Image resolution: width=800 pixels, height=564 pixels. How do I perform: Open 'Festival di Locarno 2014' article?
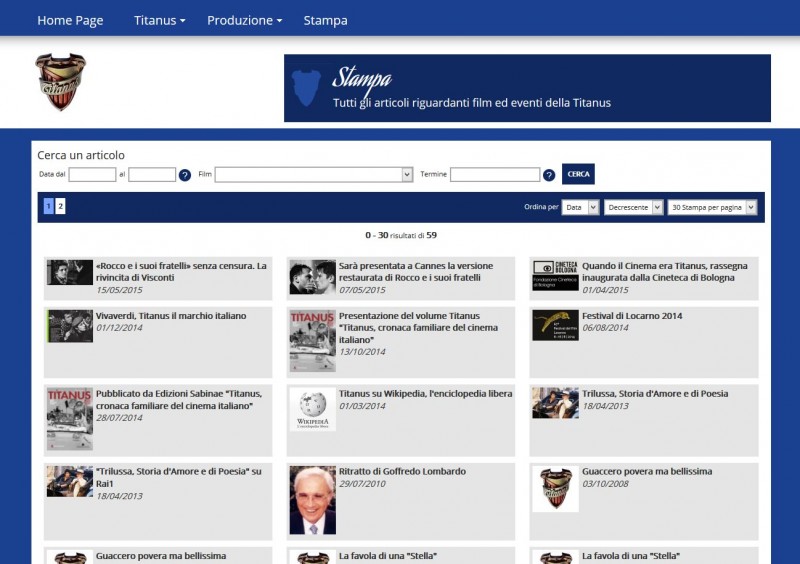pyautogui.click(x=632, y=316)
